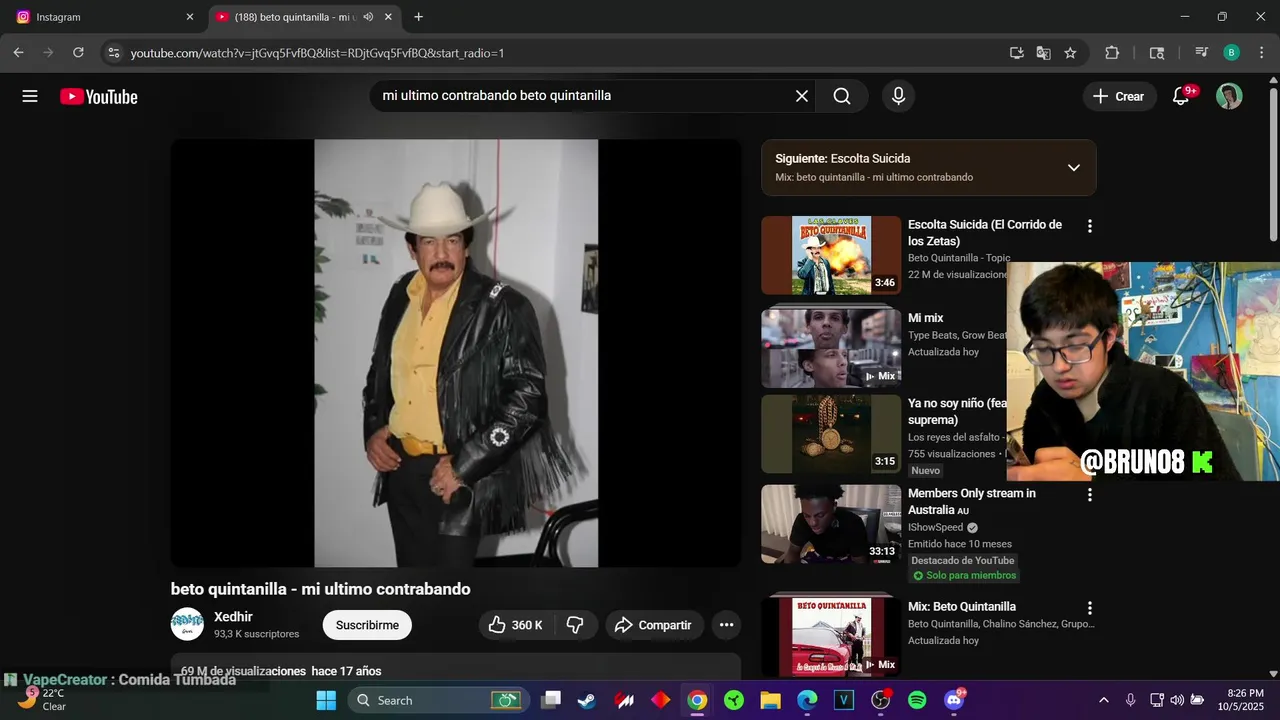Show hidden system tray icons
Viewport: 1280px width, 720px height.
(1104, 700)
